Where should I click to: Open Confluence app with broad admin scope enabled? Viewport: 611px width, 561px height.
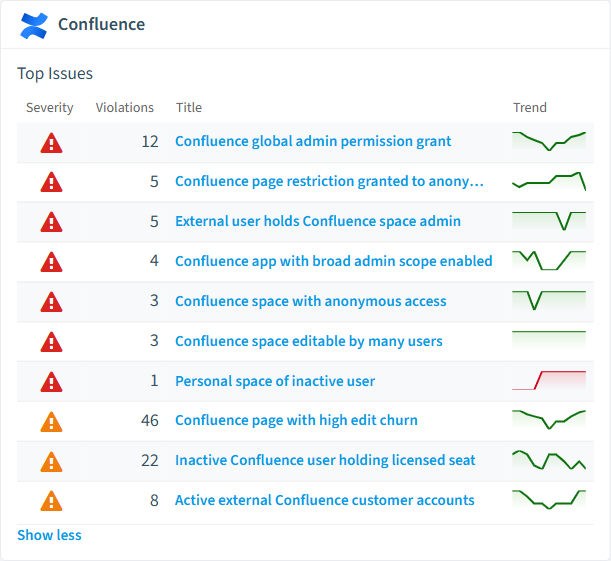click(x=334, y=261)
